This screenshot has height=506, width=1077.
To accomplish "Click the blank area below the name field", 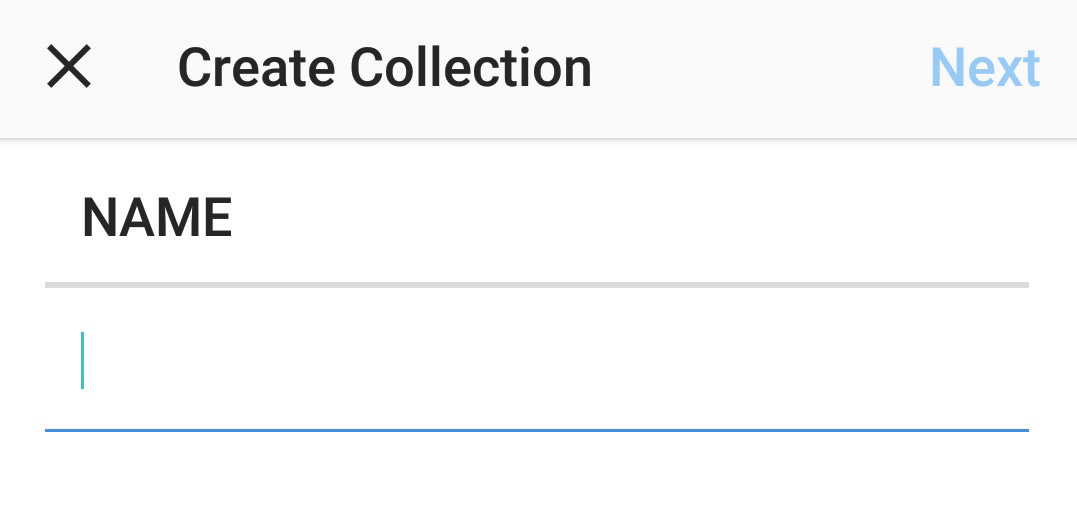I will pyautogui.click(x=536, y=470).
